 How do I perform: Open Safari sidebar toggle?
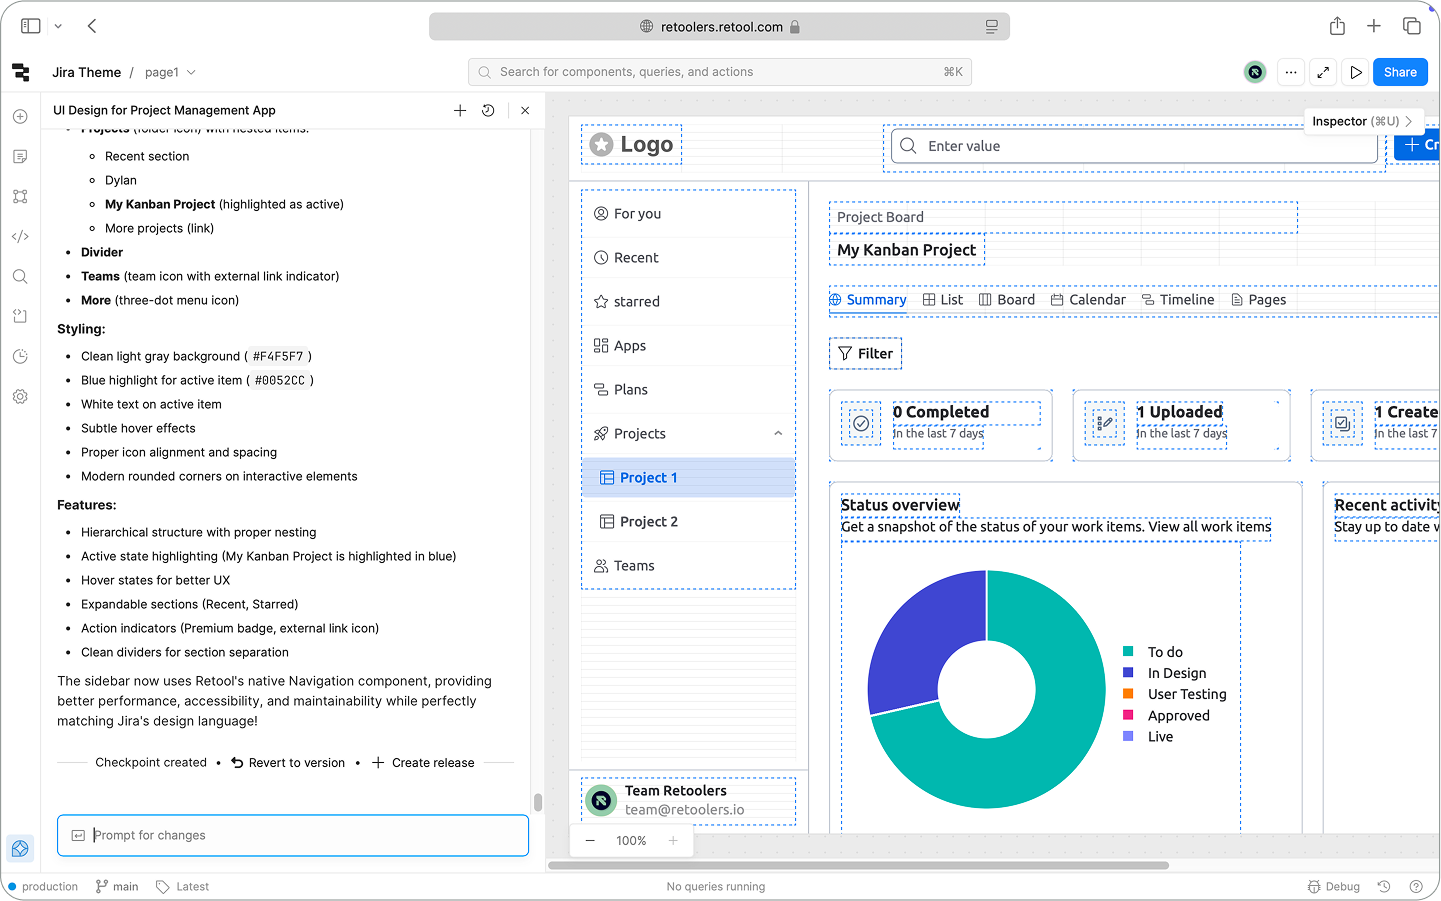(31, 26)
